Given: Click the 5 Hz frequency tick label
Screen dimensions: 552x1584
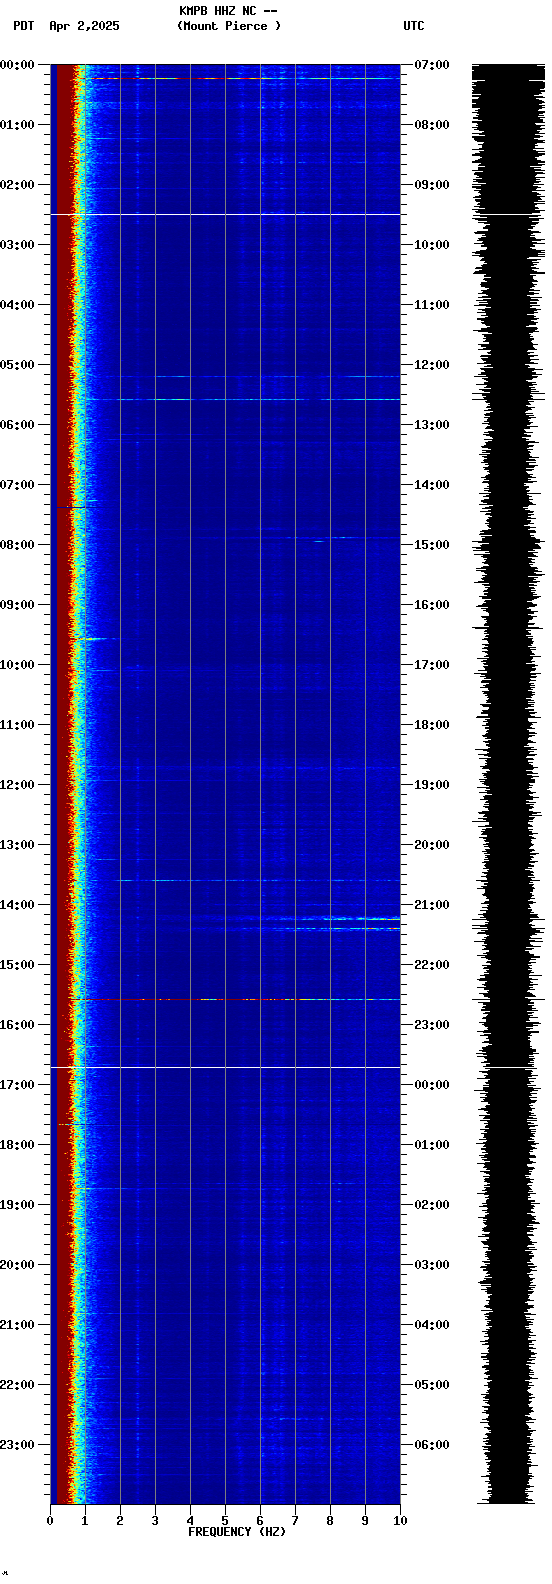Looking at the screenshot, I should point(225,1521).
